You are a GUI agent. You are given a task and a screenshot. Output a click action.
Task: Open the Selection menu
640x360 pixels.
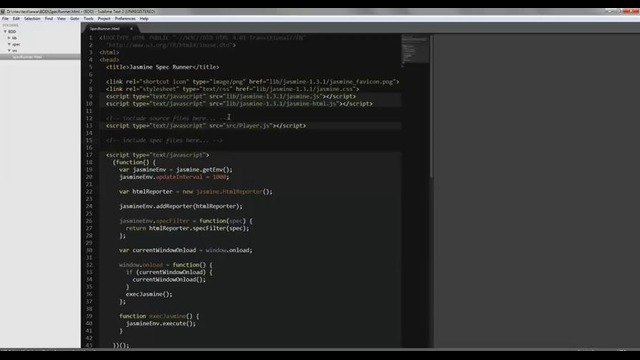click(32, 19)
